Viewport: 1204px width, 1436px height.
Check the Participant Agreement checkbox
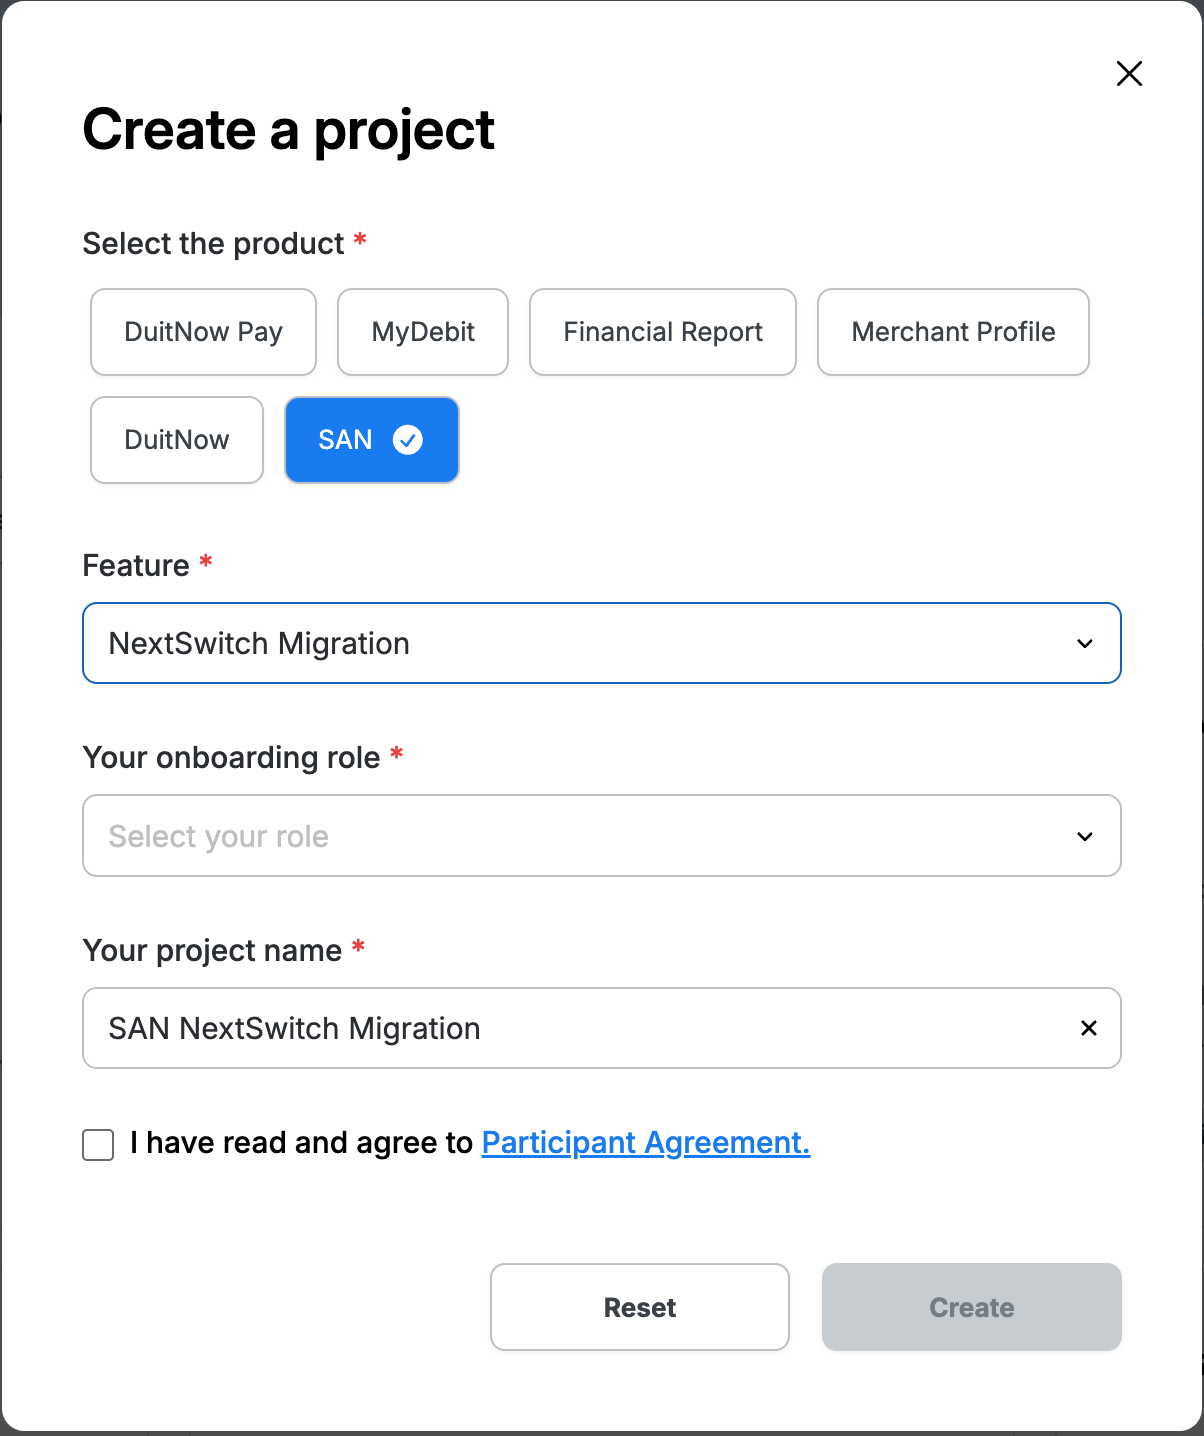point(97,1145)
